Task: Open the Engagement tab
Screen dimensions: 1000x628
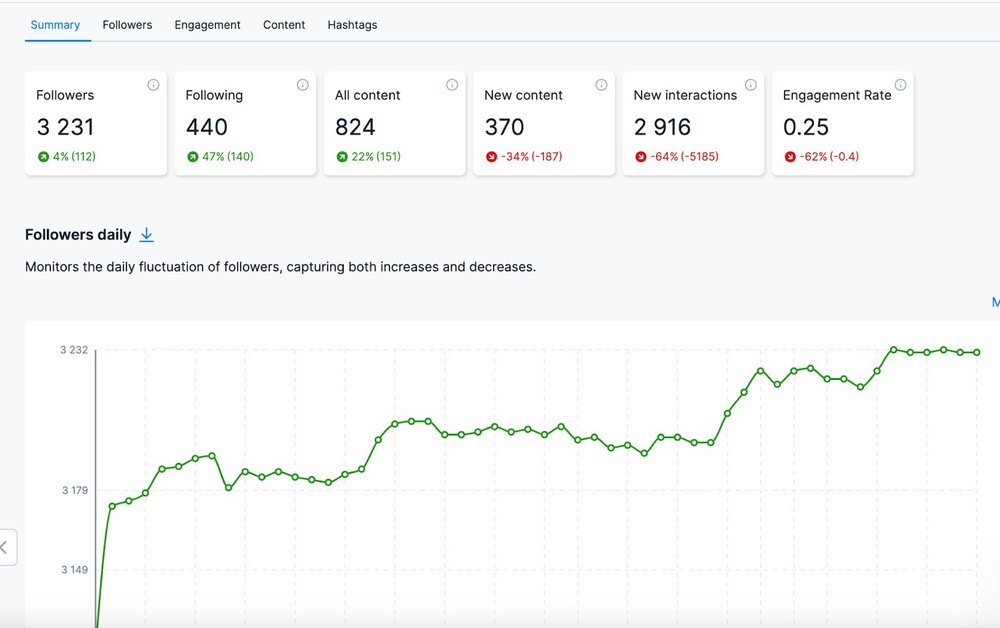Action: [207, 25]
